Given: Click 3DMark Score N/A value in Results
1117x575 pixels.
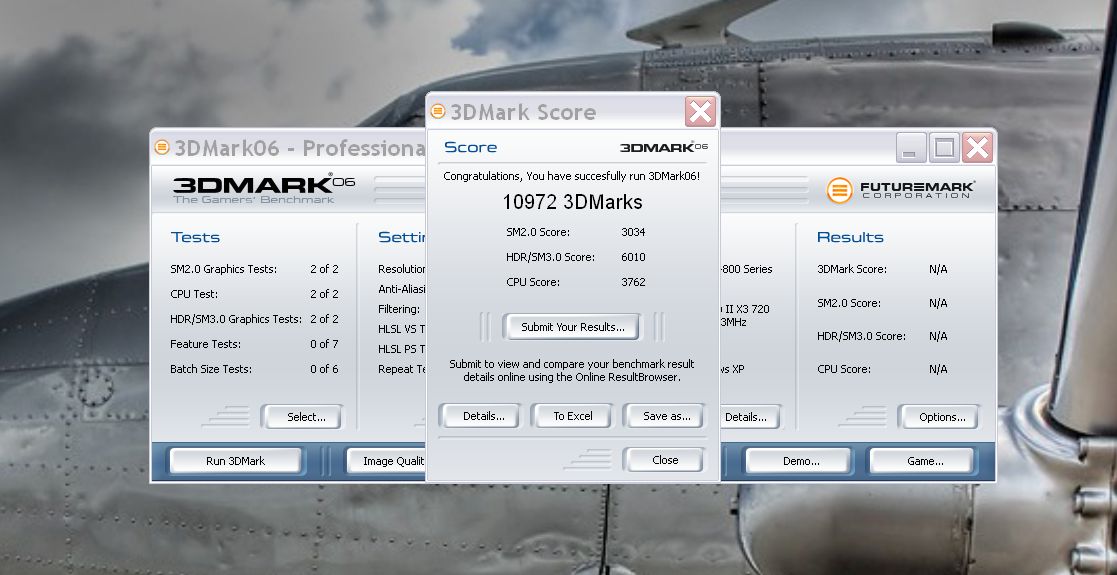Looking at the screenshot, I should 938,269.
